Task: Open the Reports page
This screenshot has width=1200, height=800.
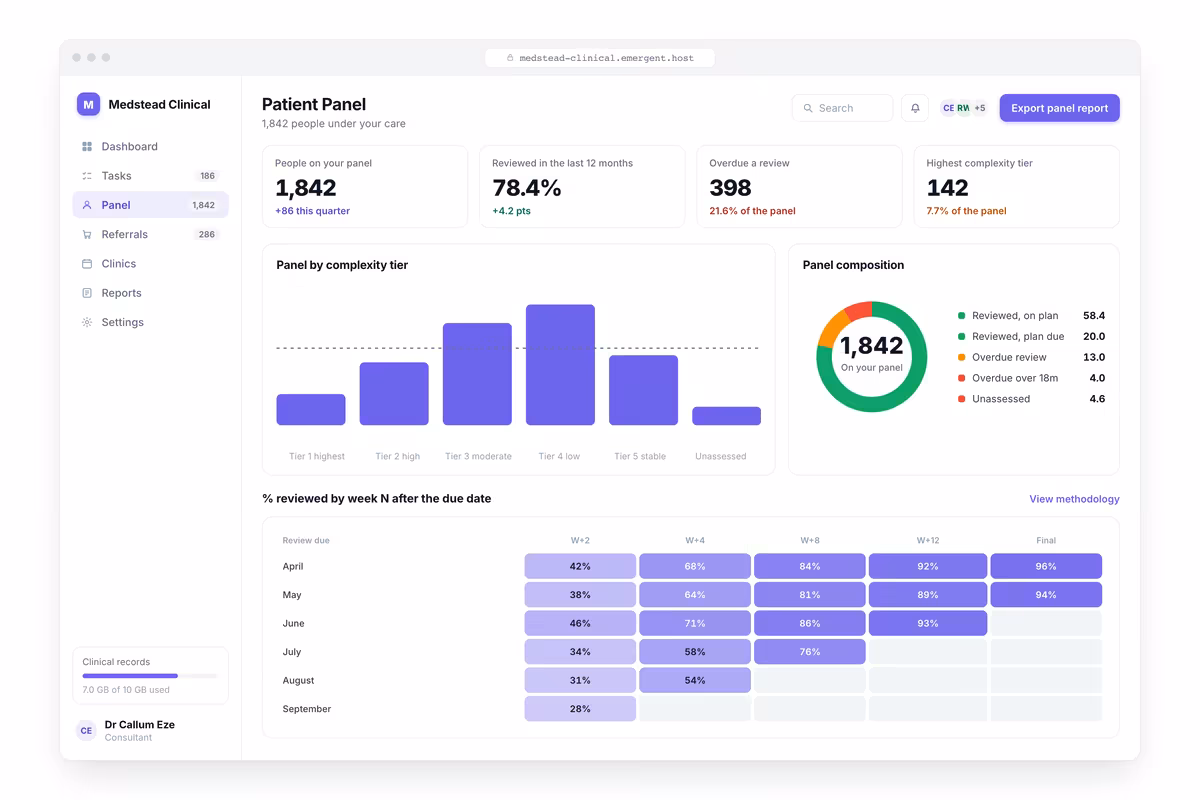Action: click(x=151, y=293)
